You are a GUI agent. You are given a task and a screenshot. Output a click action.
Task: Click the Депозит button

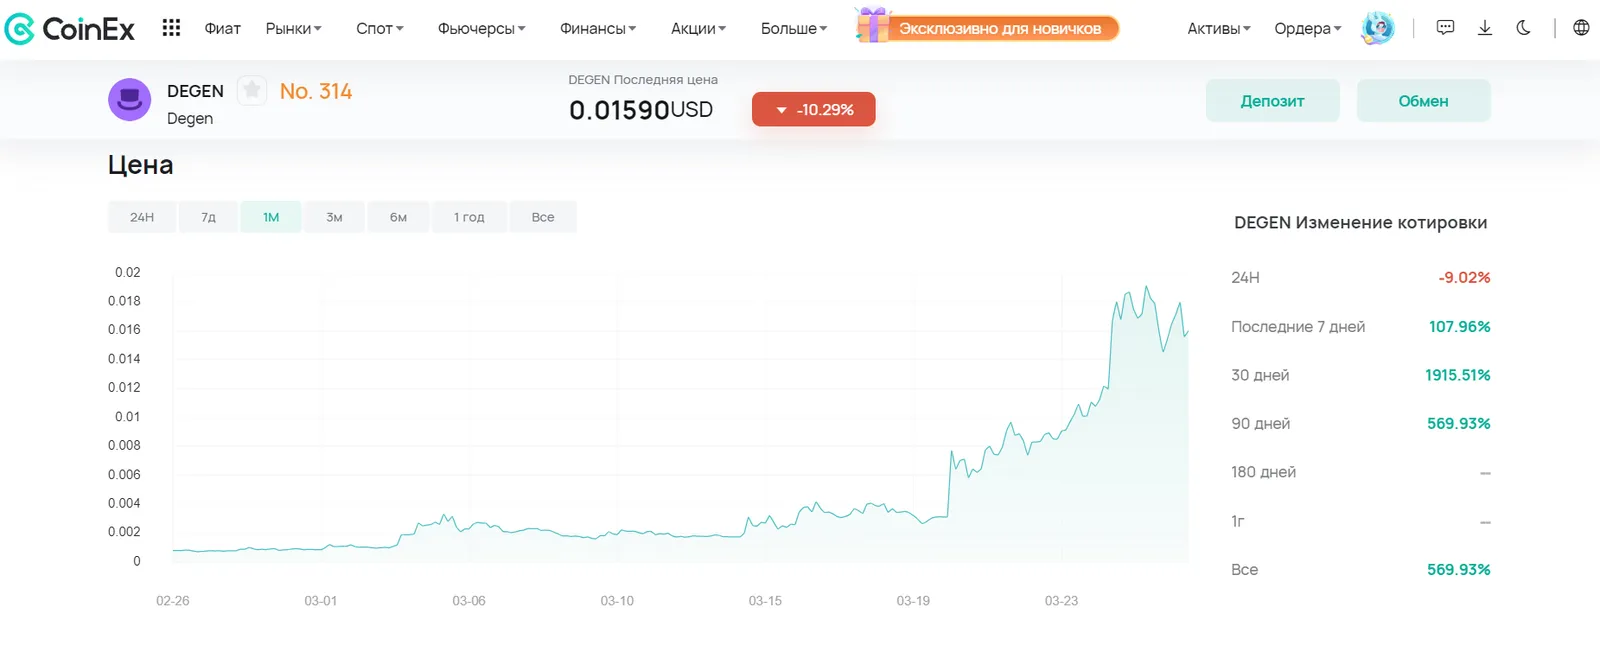coord(1272,101)
